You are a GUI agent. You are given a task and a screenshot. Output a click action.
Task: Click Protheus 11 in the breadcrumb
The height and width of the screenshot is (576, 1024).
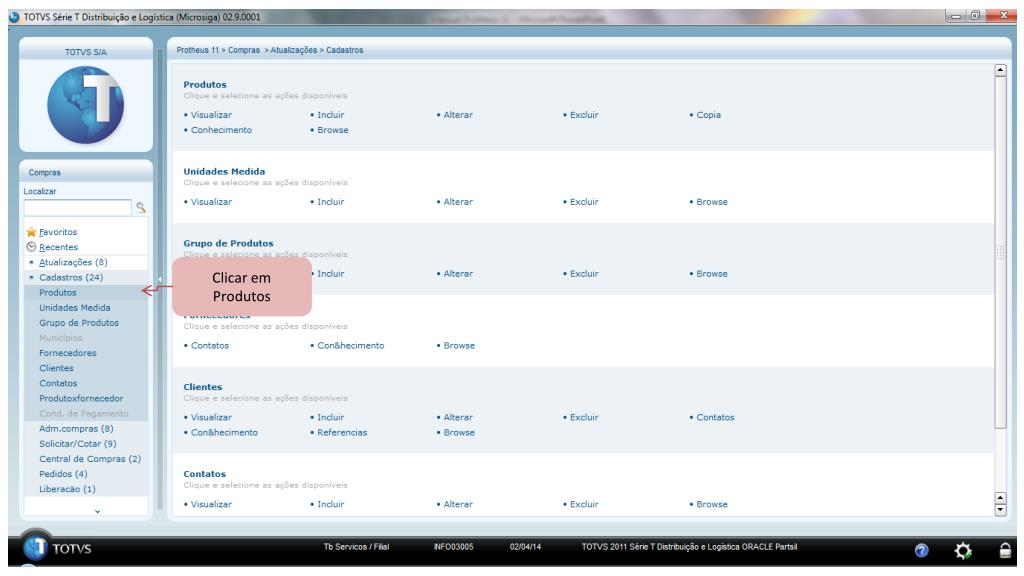(198, 50)
